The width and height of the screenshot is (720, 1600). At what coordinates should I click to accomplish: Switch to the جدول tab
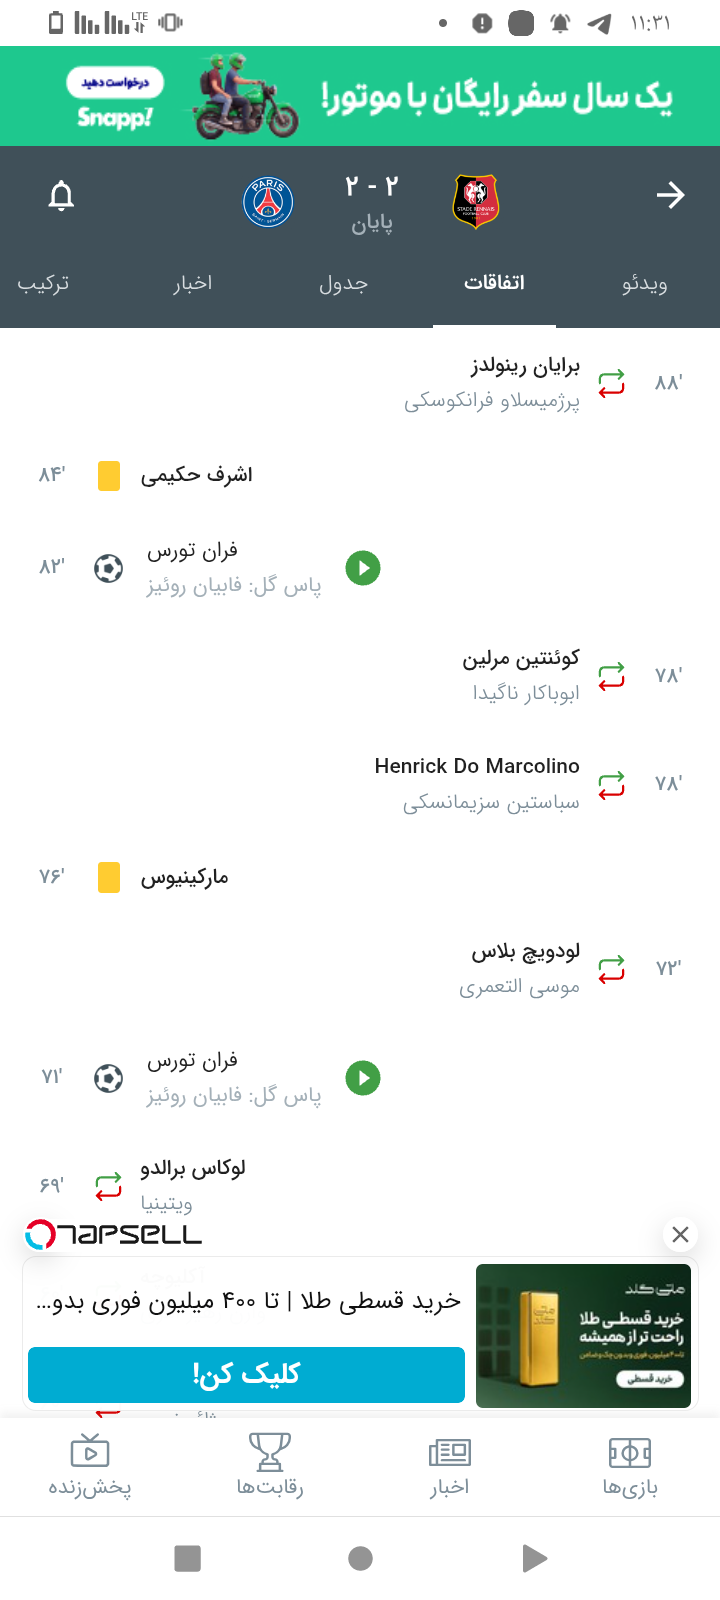[343, 284]
